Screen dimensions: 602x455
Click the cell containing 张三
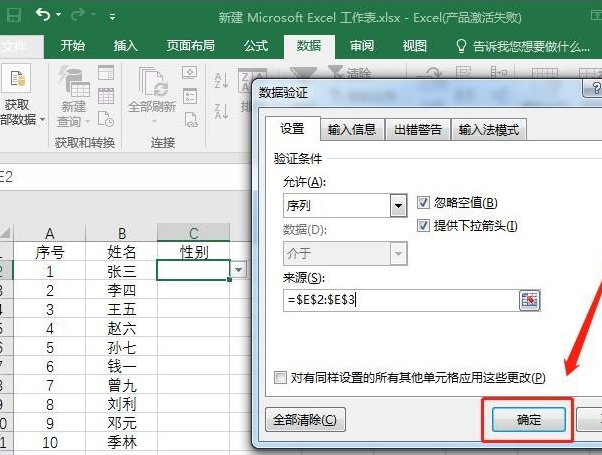(x=121, y=271)
